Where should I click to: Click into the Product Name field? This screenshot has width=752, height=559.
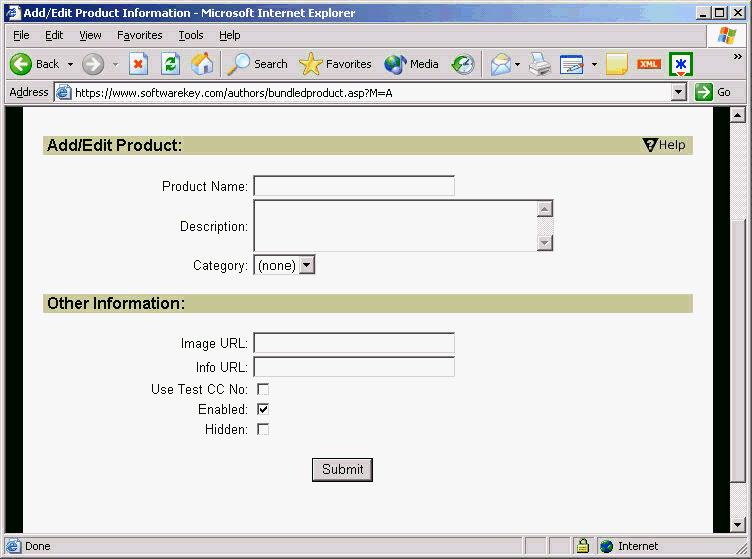tap(353, 186)
